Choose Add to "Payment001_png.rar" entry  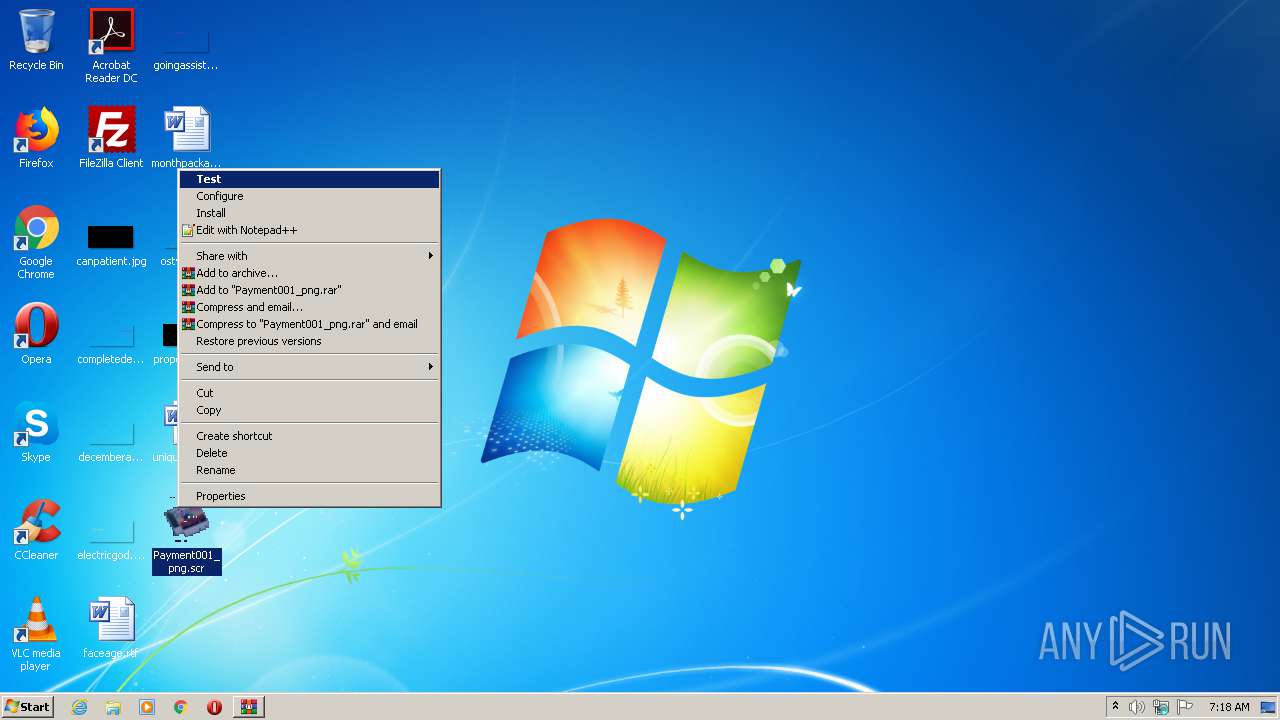click(x=310, y=290)
